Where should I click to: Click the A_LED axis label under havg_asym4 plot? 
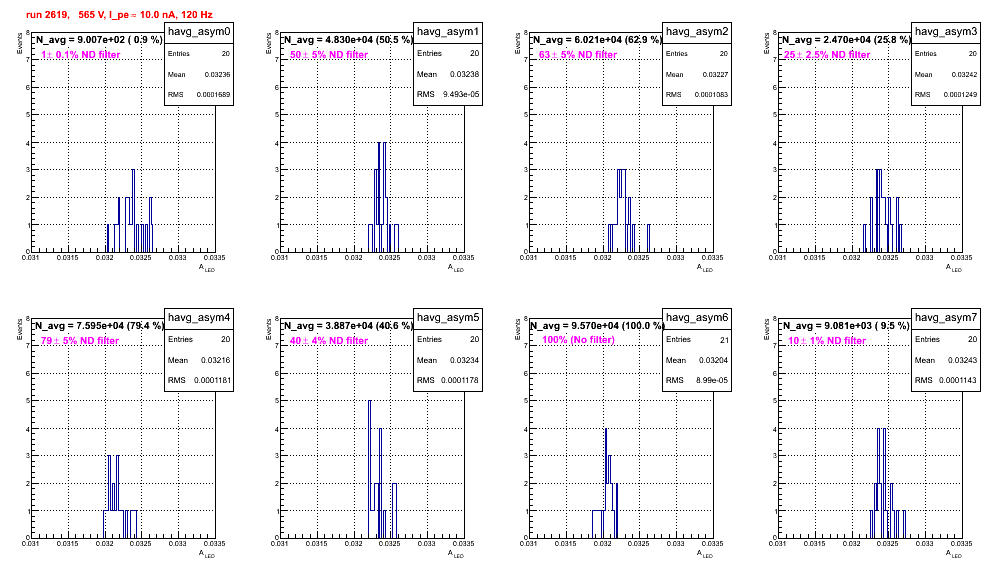pos(207,554)
